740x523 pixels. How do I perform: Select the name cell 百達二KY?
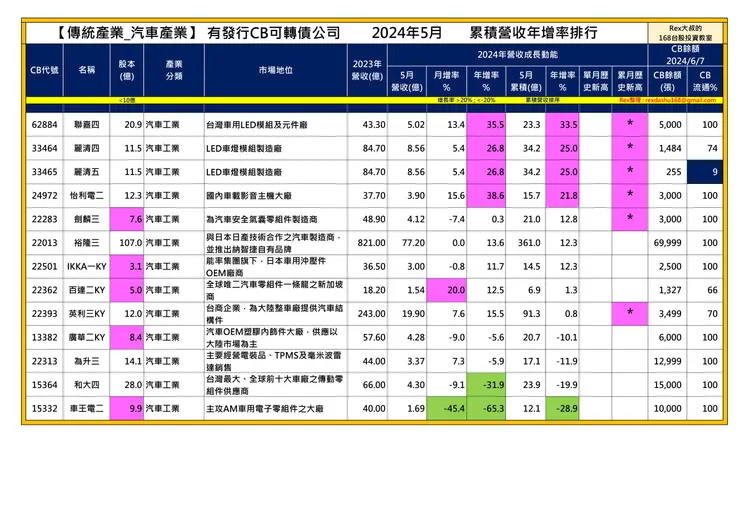86,290
